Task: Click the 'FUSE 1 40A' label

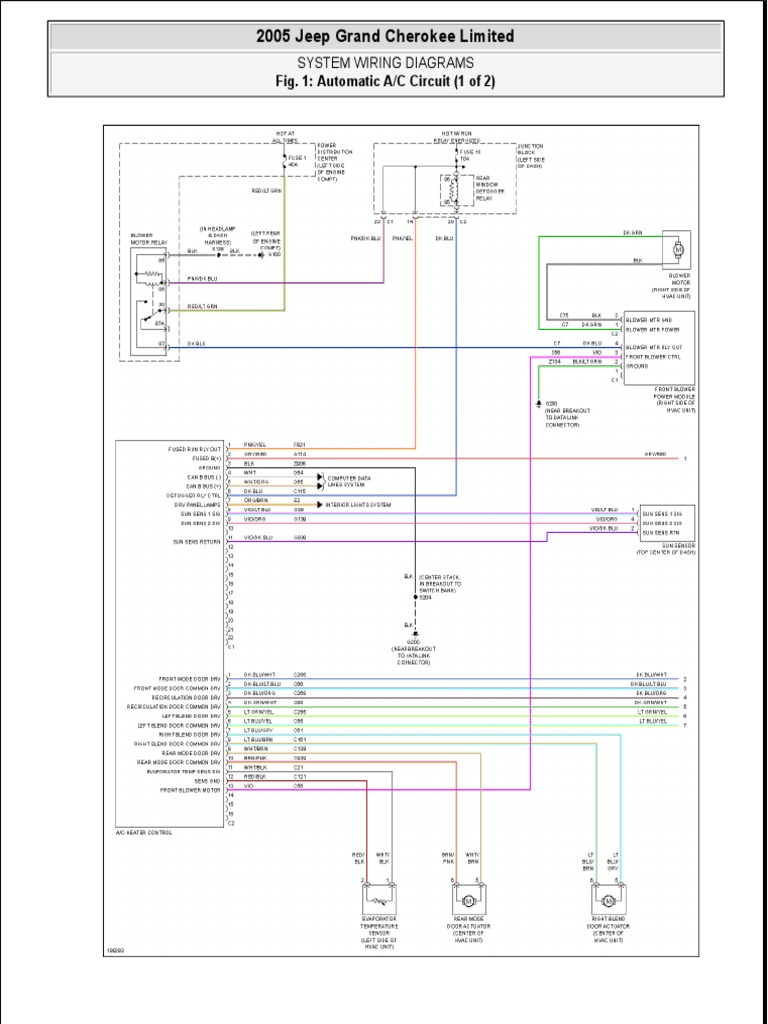Action: click(x=296, y=161)
